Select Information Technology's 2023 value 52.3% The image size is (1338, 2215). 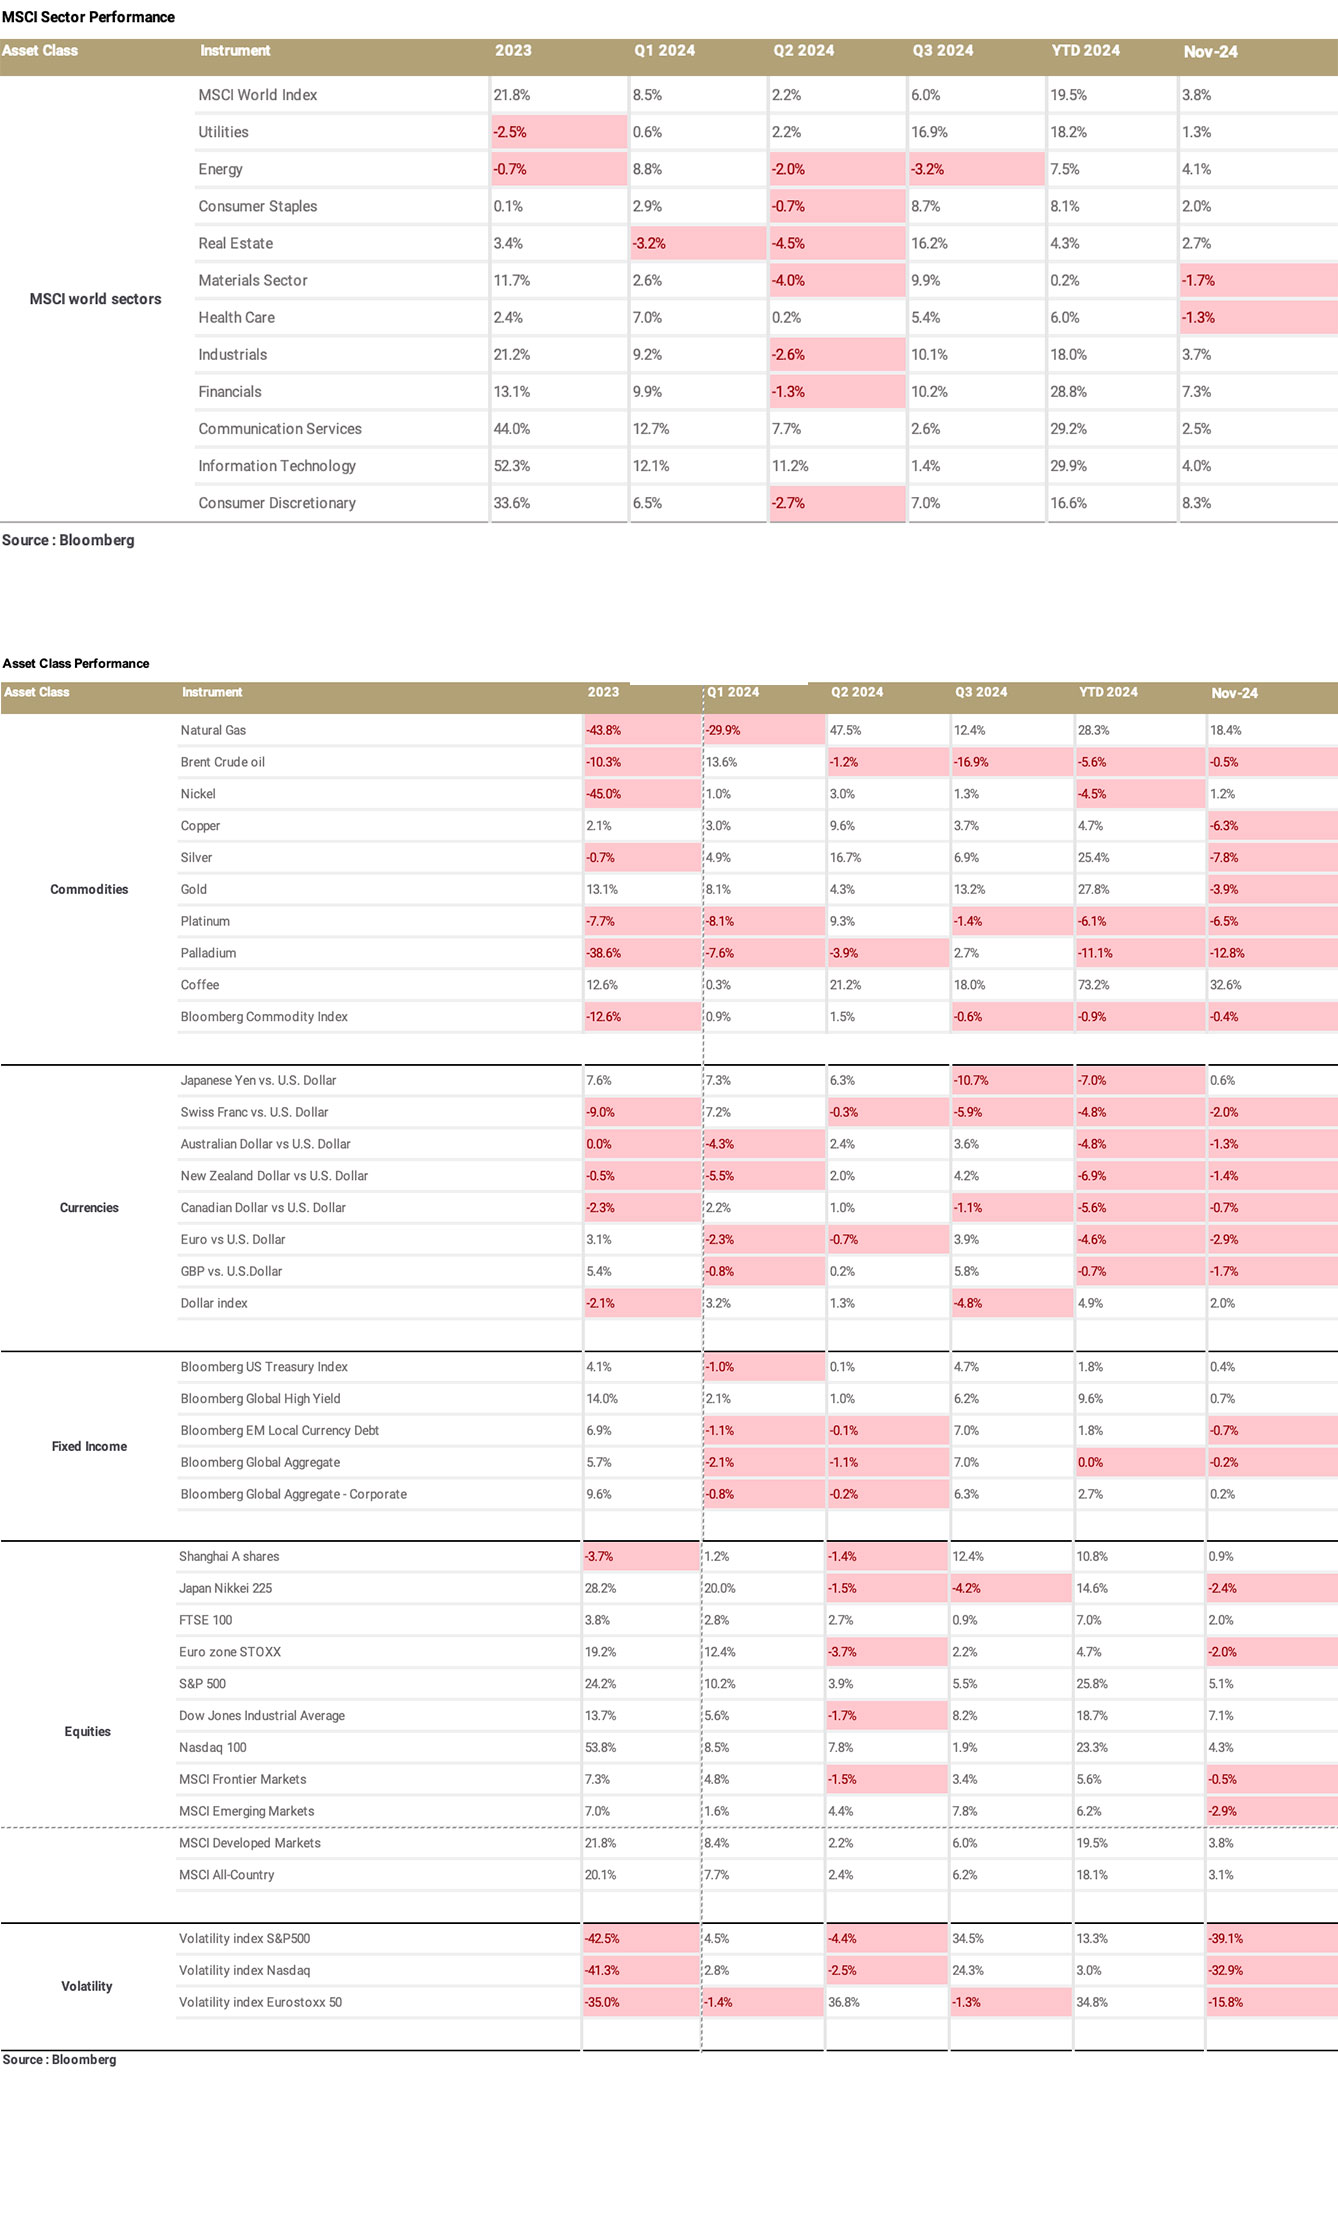(512, 466)
